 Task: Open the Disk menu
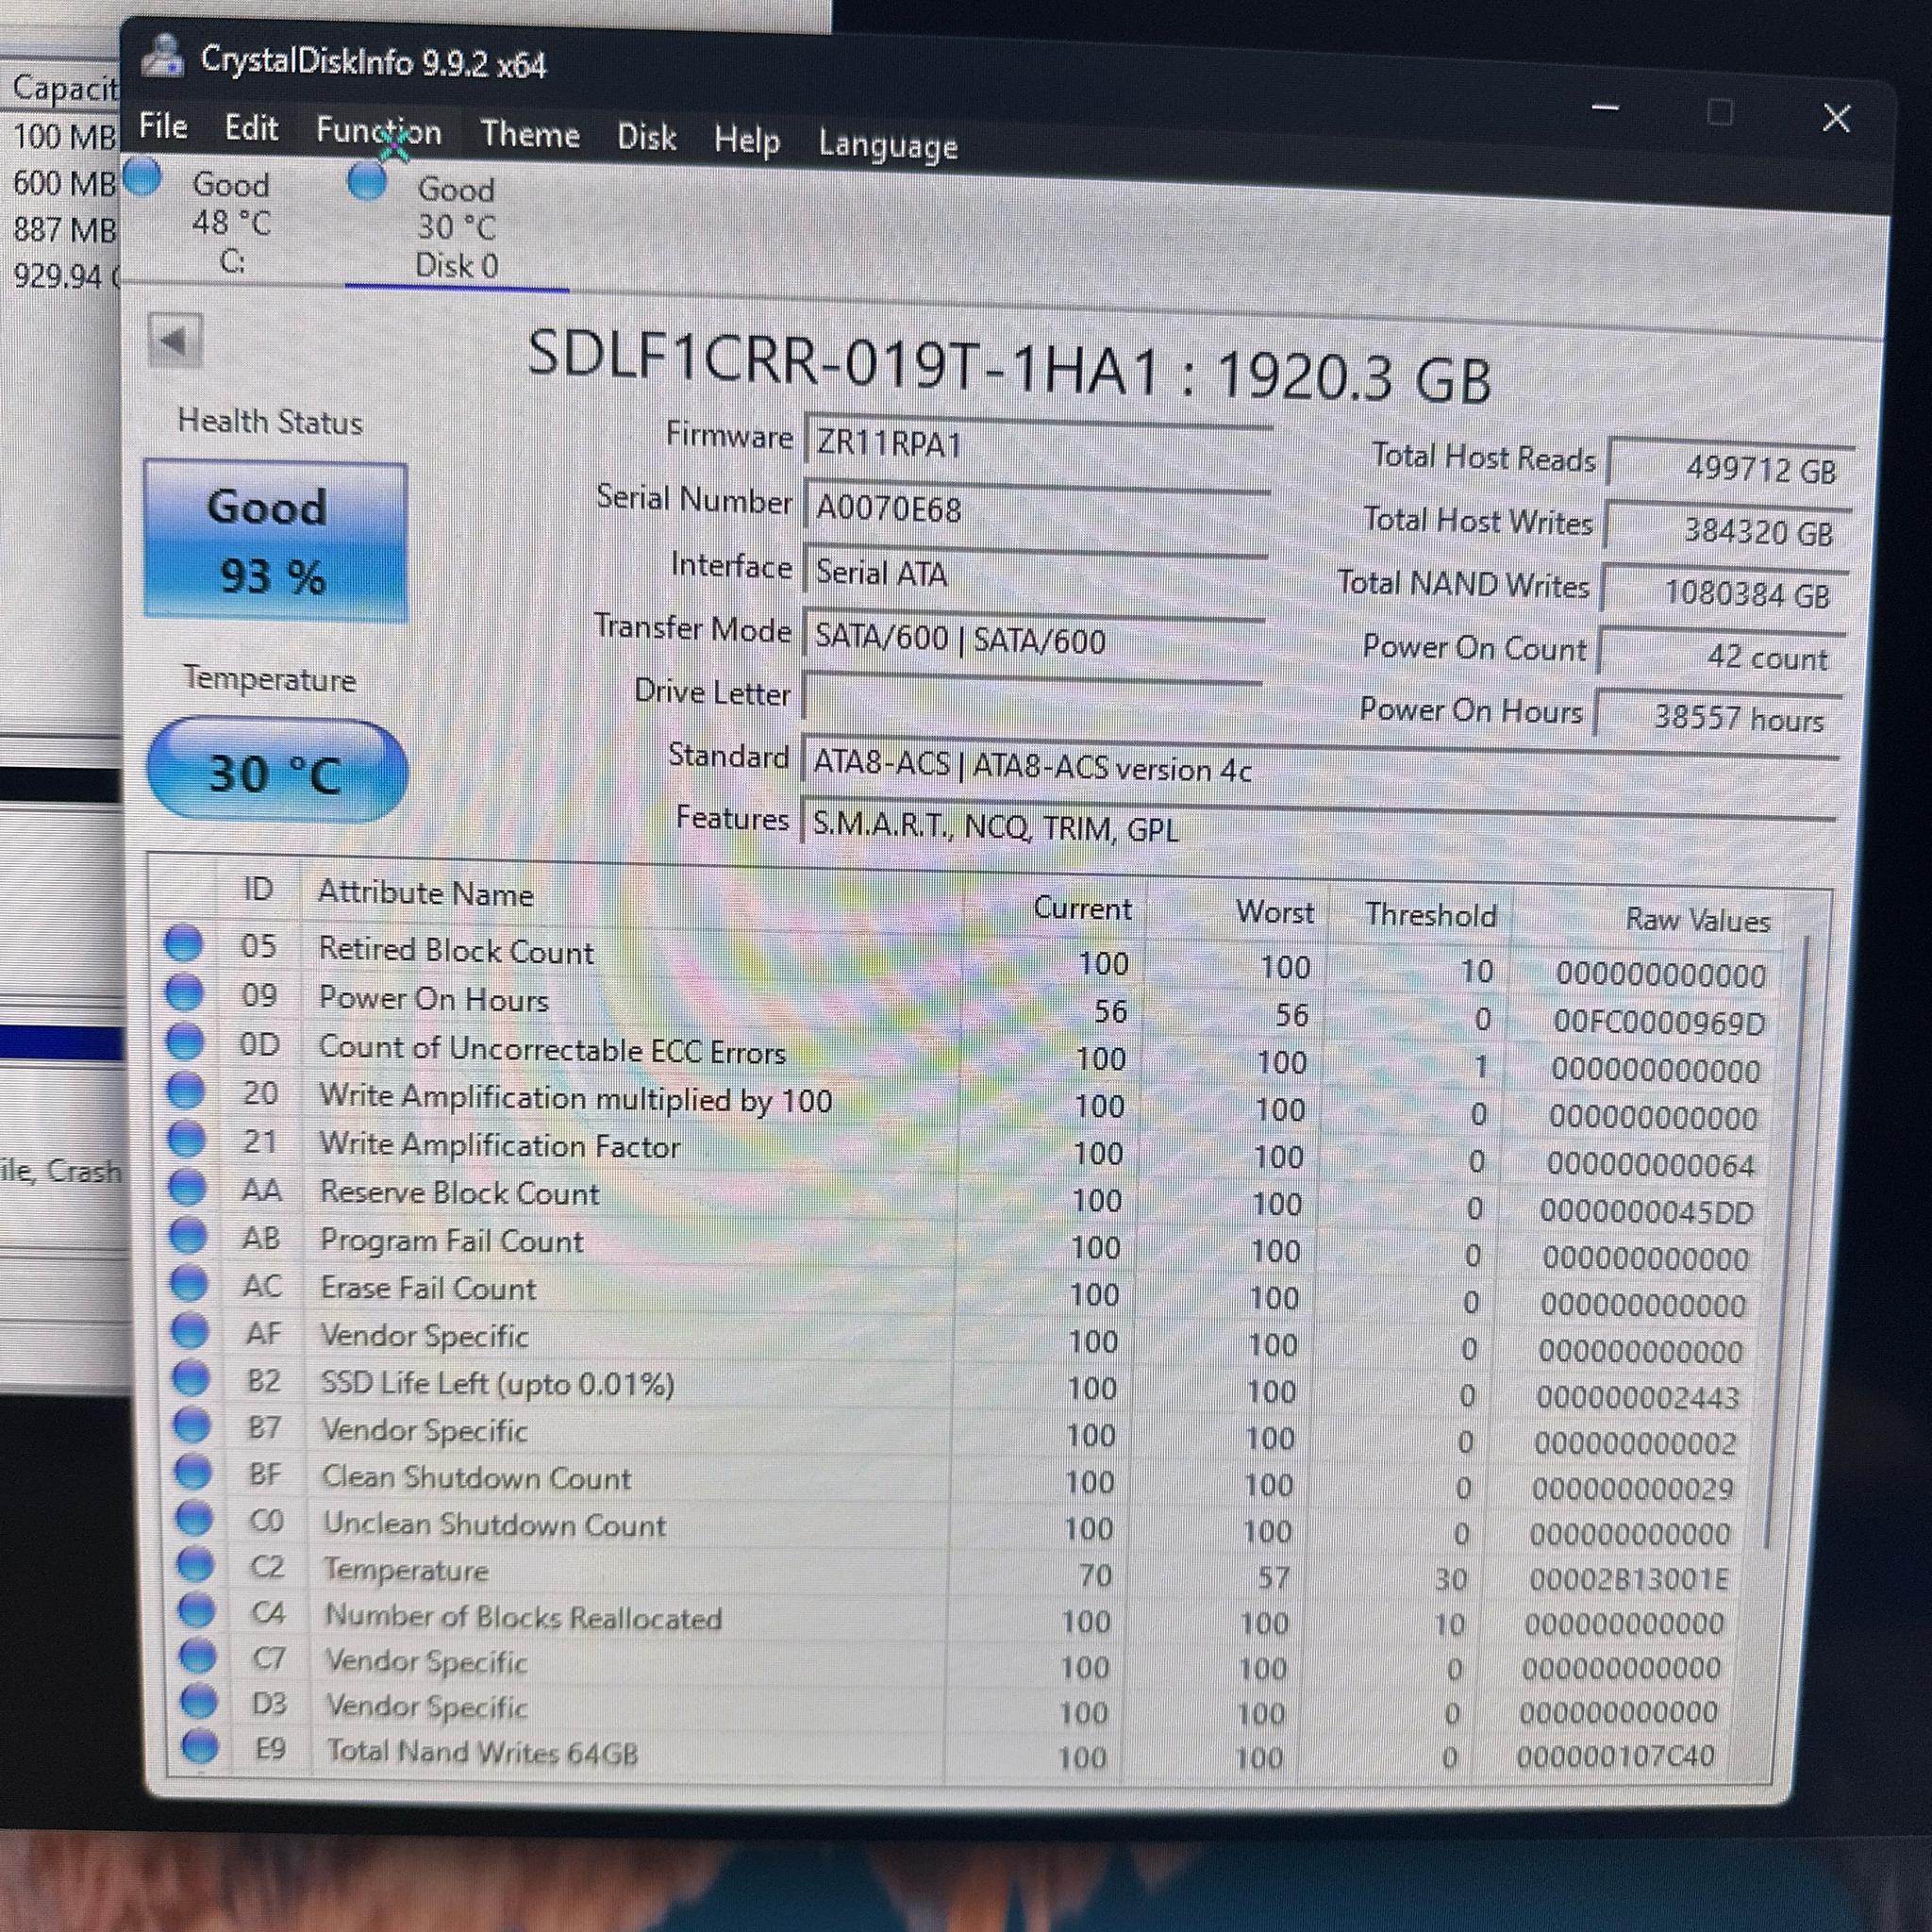pos(646,137)
